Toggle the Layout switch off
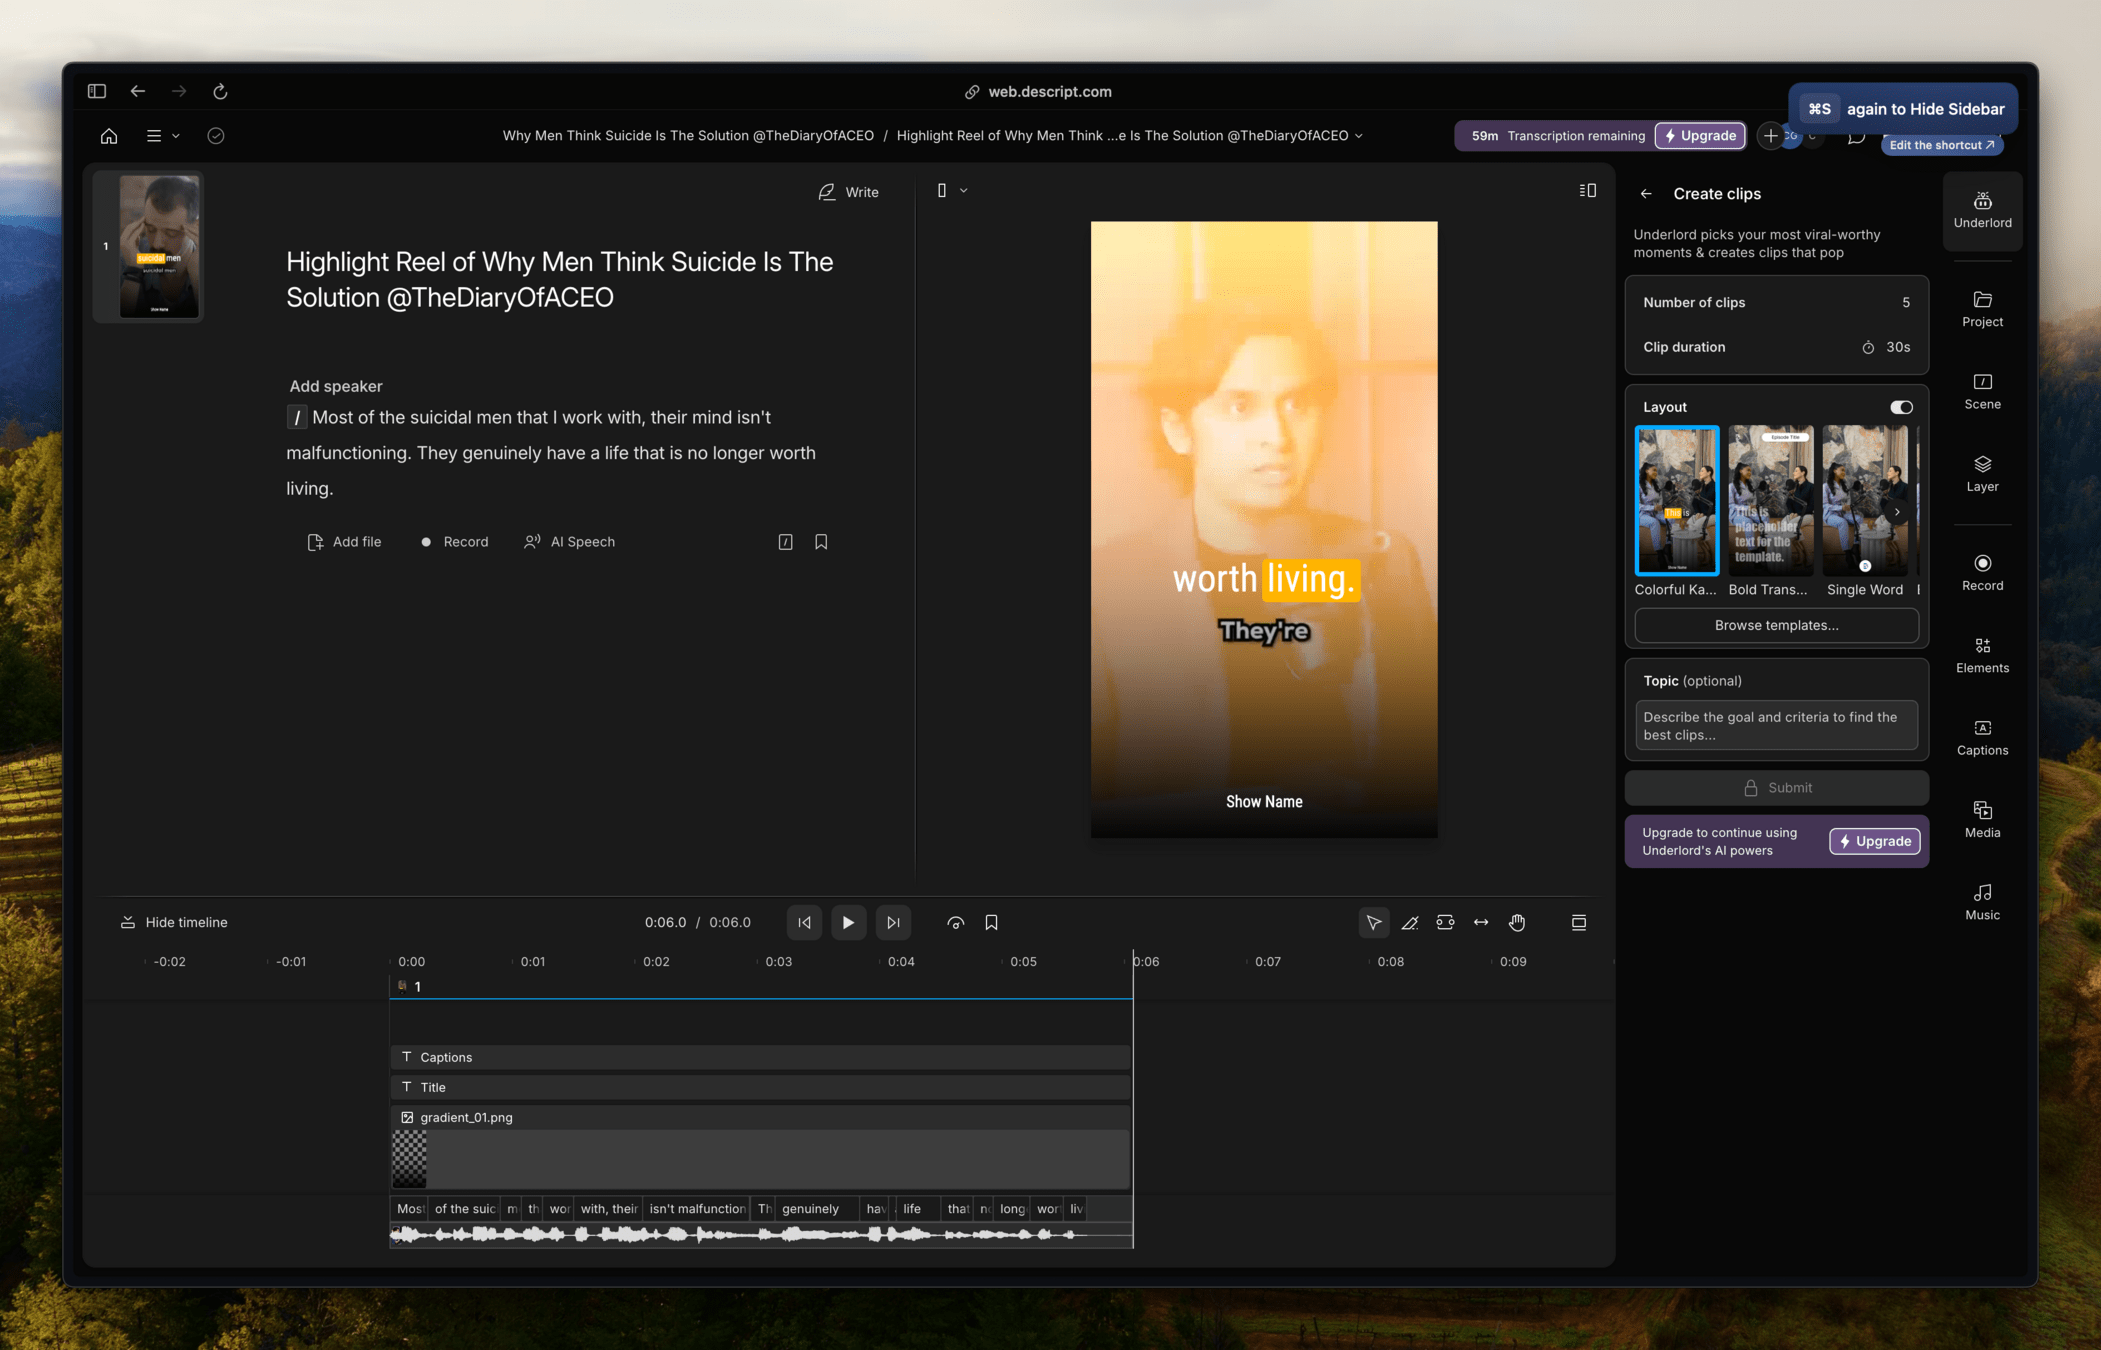The height and width of the screenshot is (1350, 2101). pos(1901,407)
